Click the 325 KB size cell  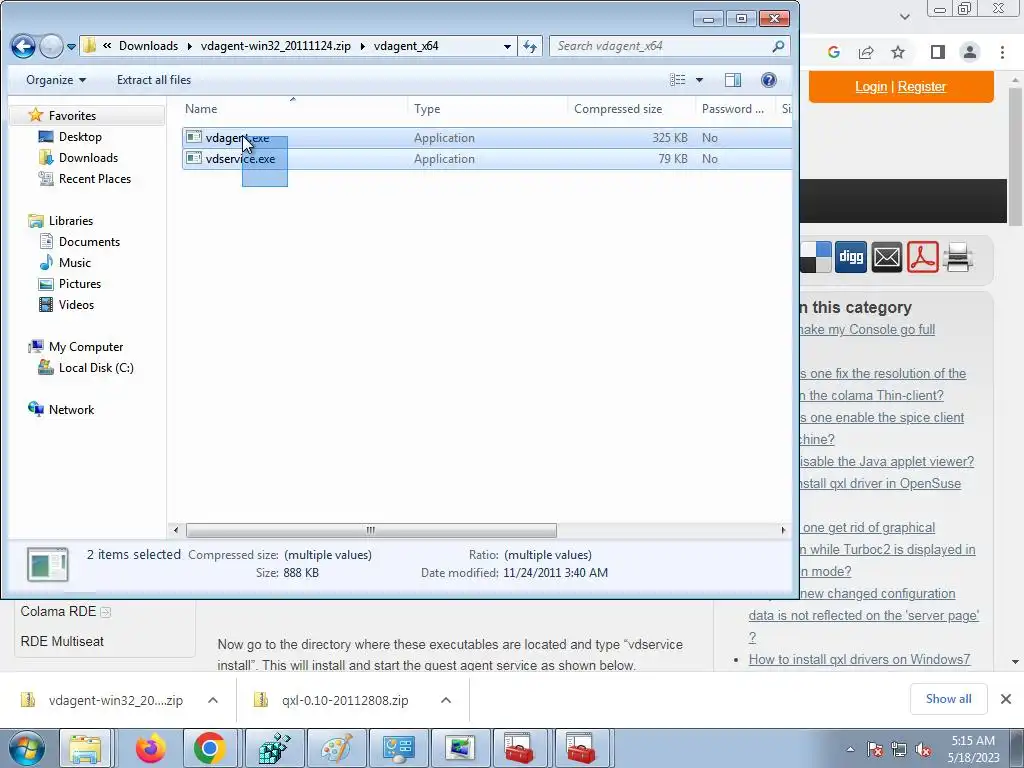(669, 138)
